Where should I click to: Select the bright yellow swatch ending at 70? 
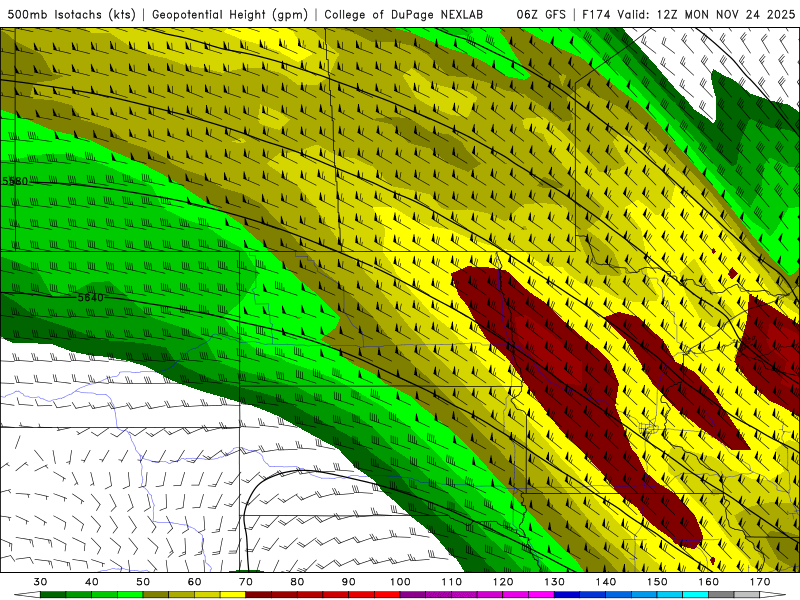[x=233, y=595]
